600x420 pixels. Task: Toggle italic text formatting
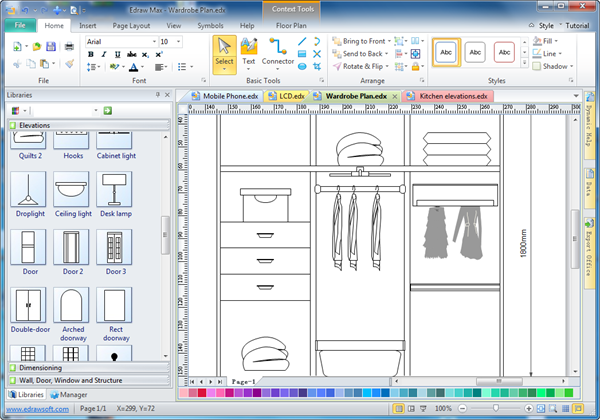[103, 55]
